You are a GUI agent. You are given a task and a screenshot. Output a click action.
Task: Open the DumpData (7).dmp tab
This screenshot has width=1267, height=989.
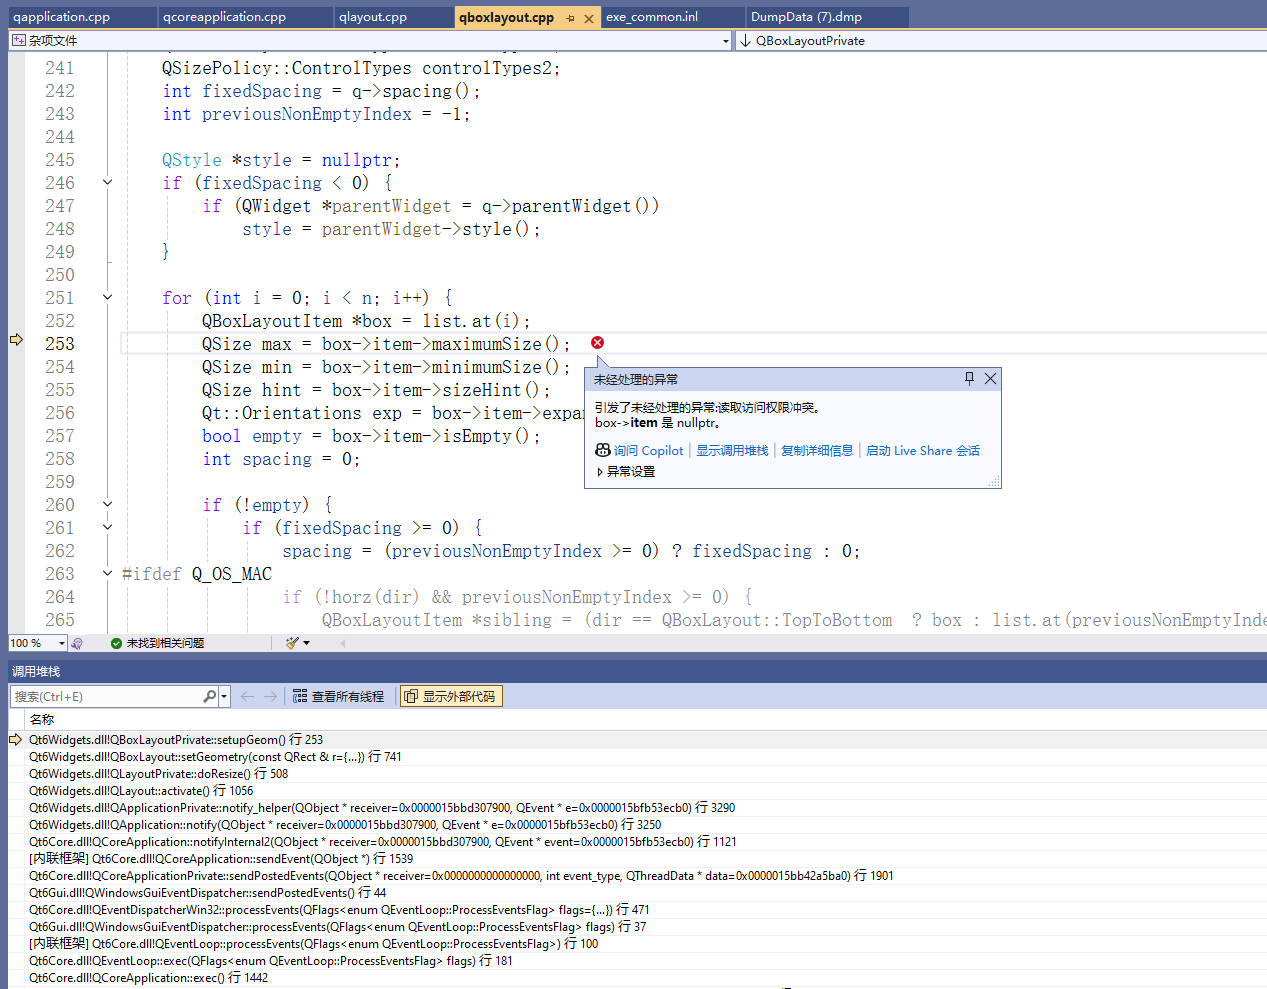tap(806, 17)
